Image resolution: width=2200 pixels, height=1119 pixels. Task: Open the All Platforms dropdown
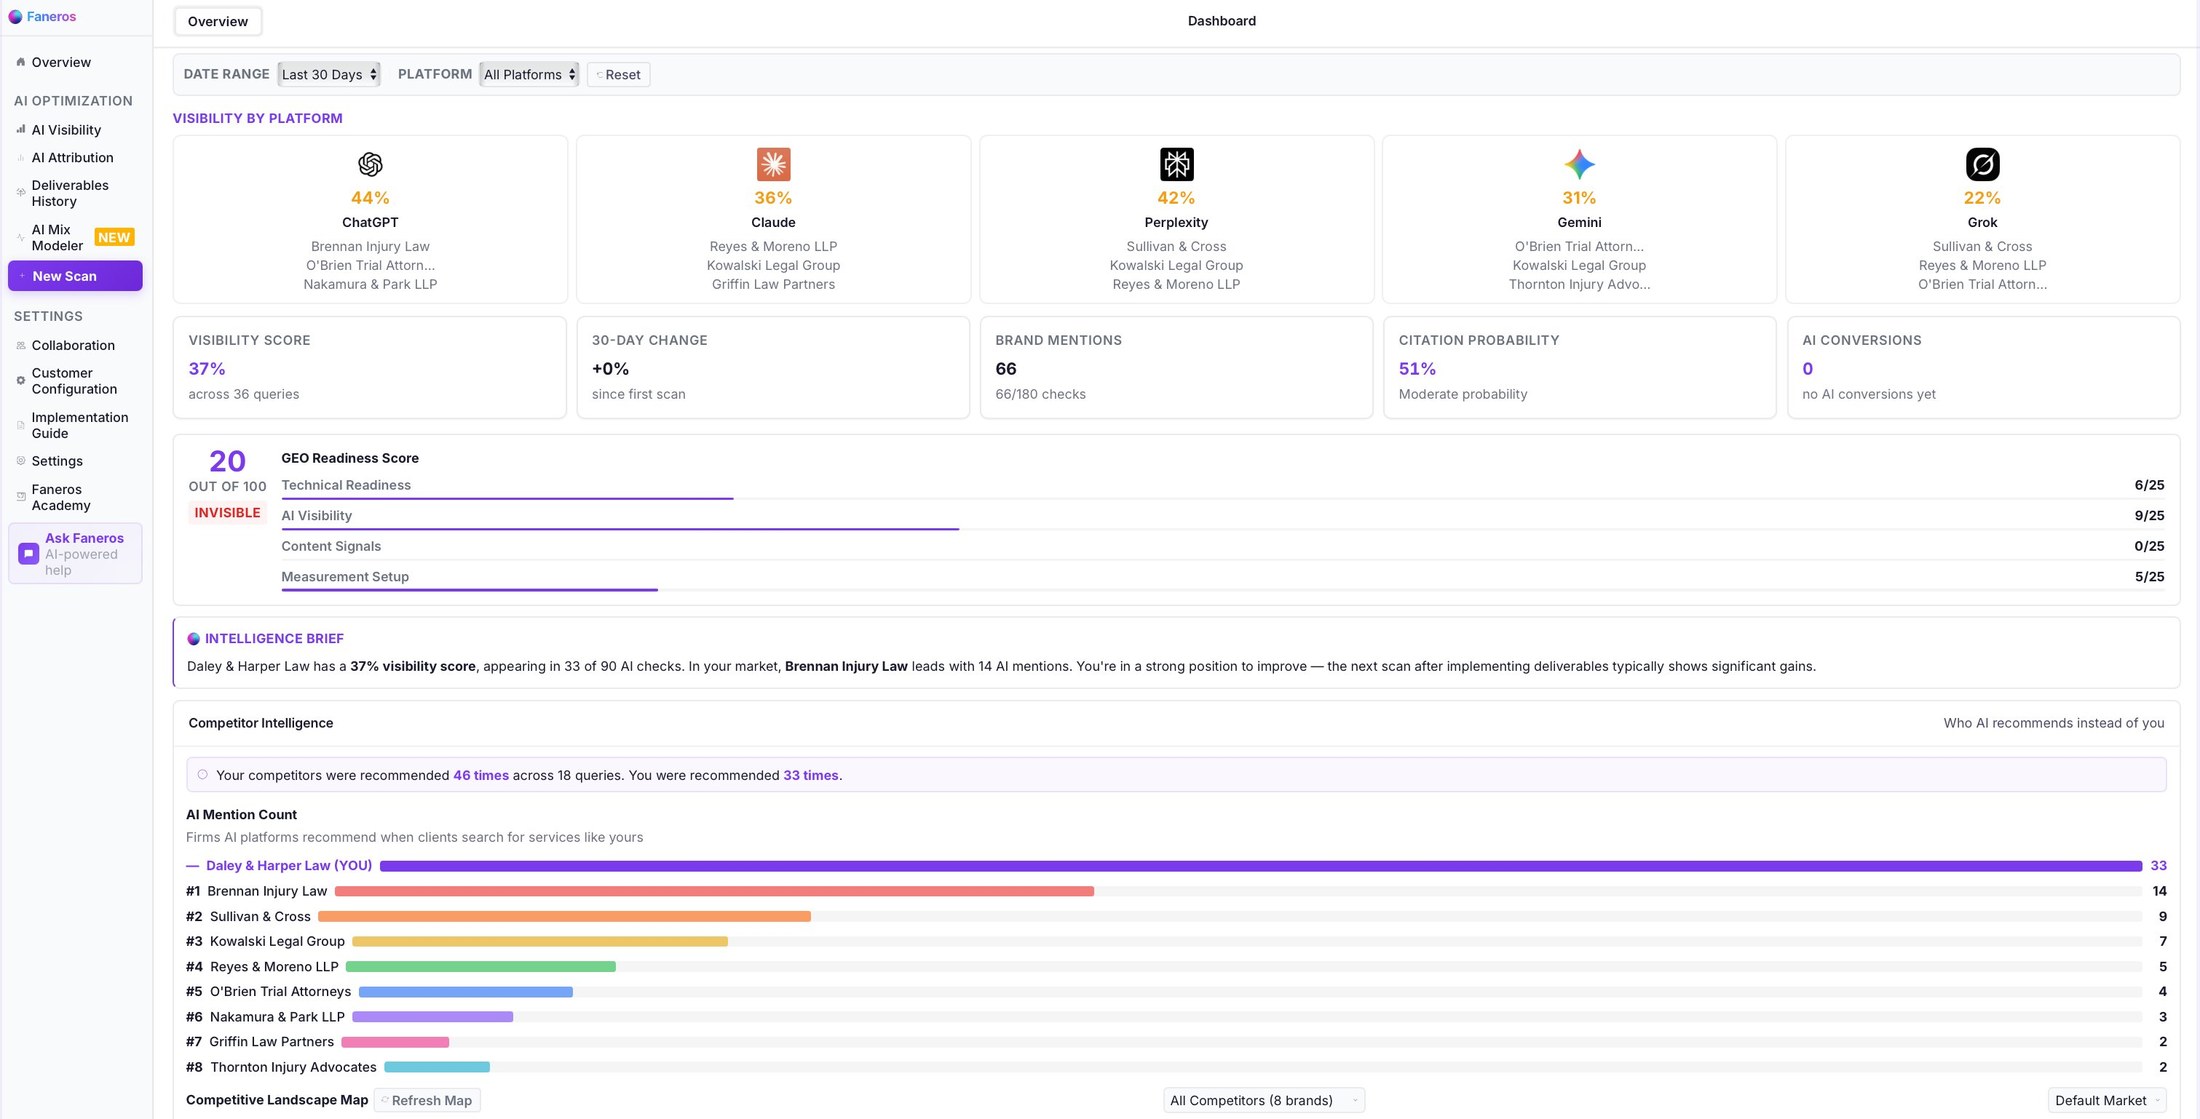(529, 74)
